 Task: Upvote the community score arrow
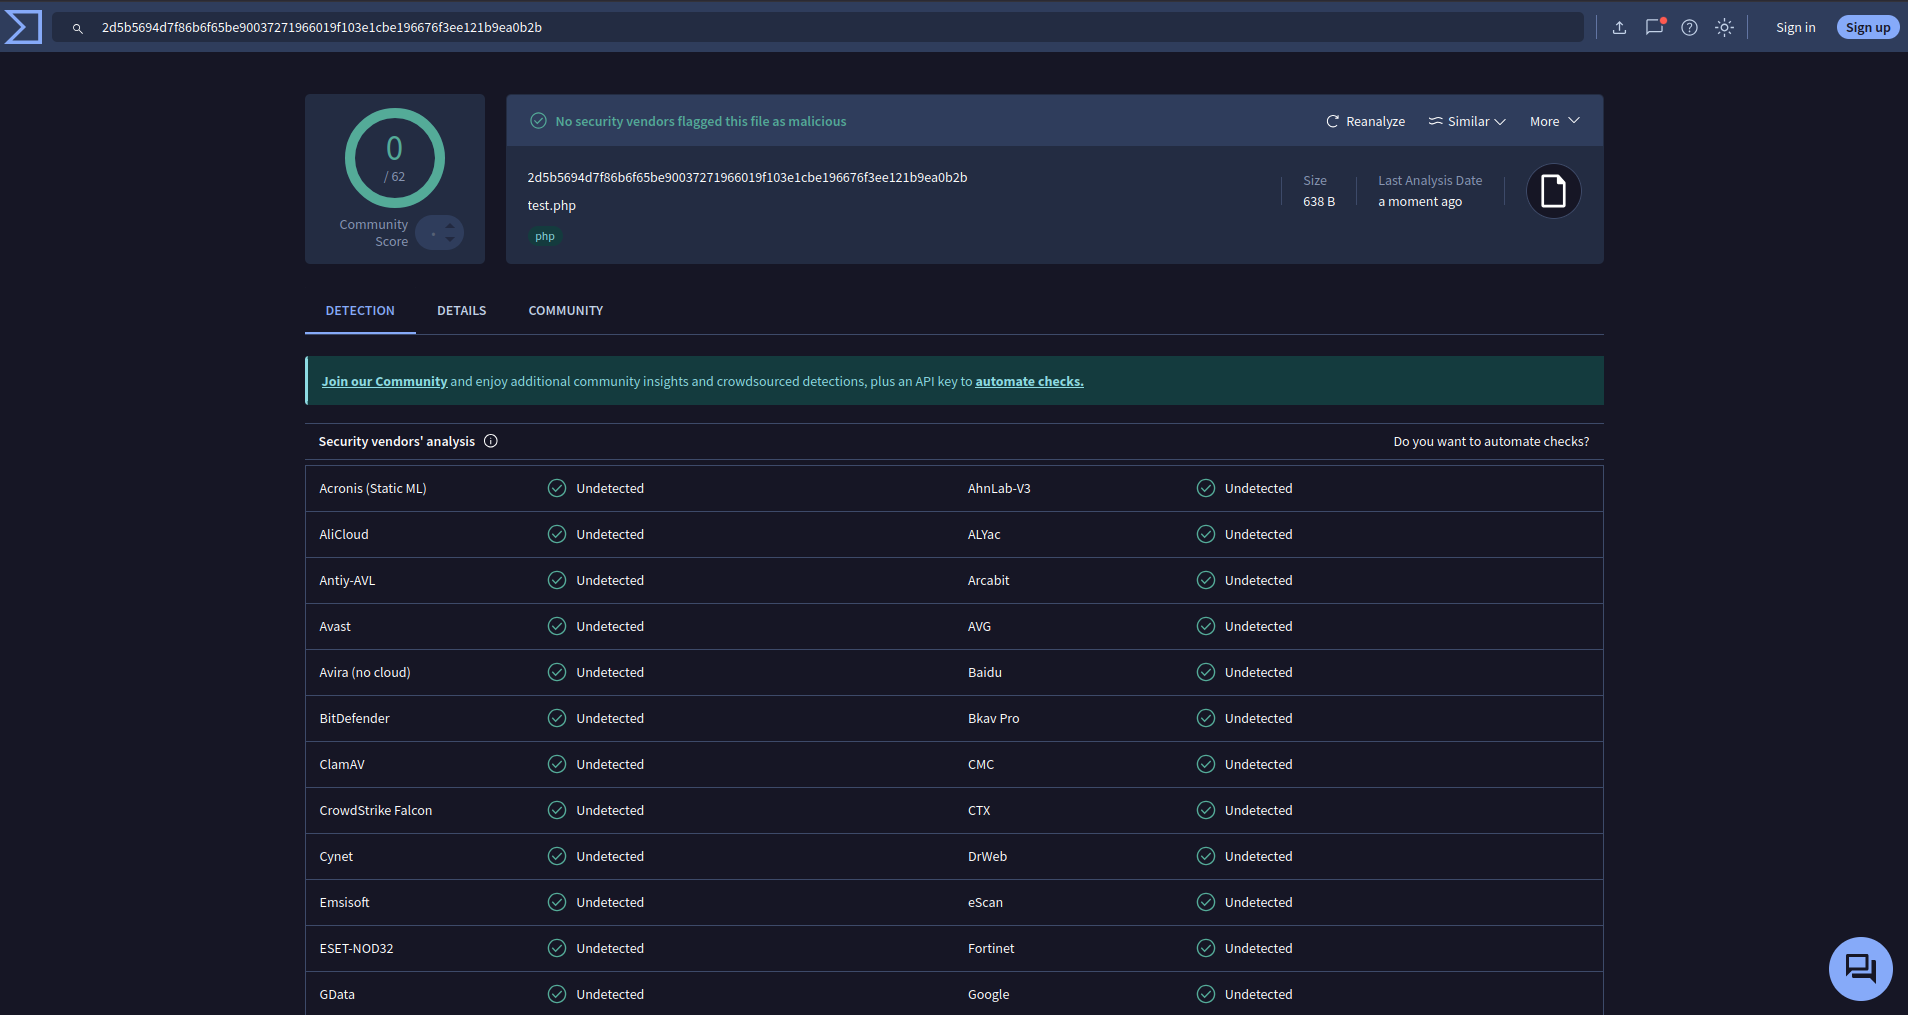click(450, 226)
